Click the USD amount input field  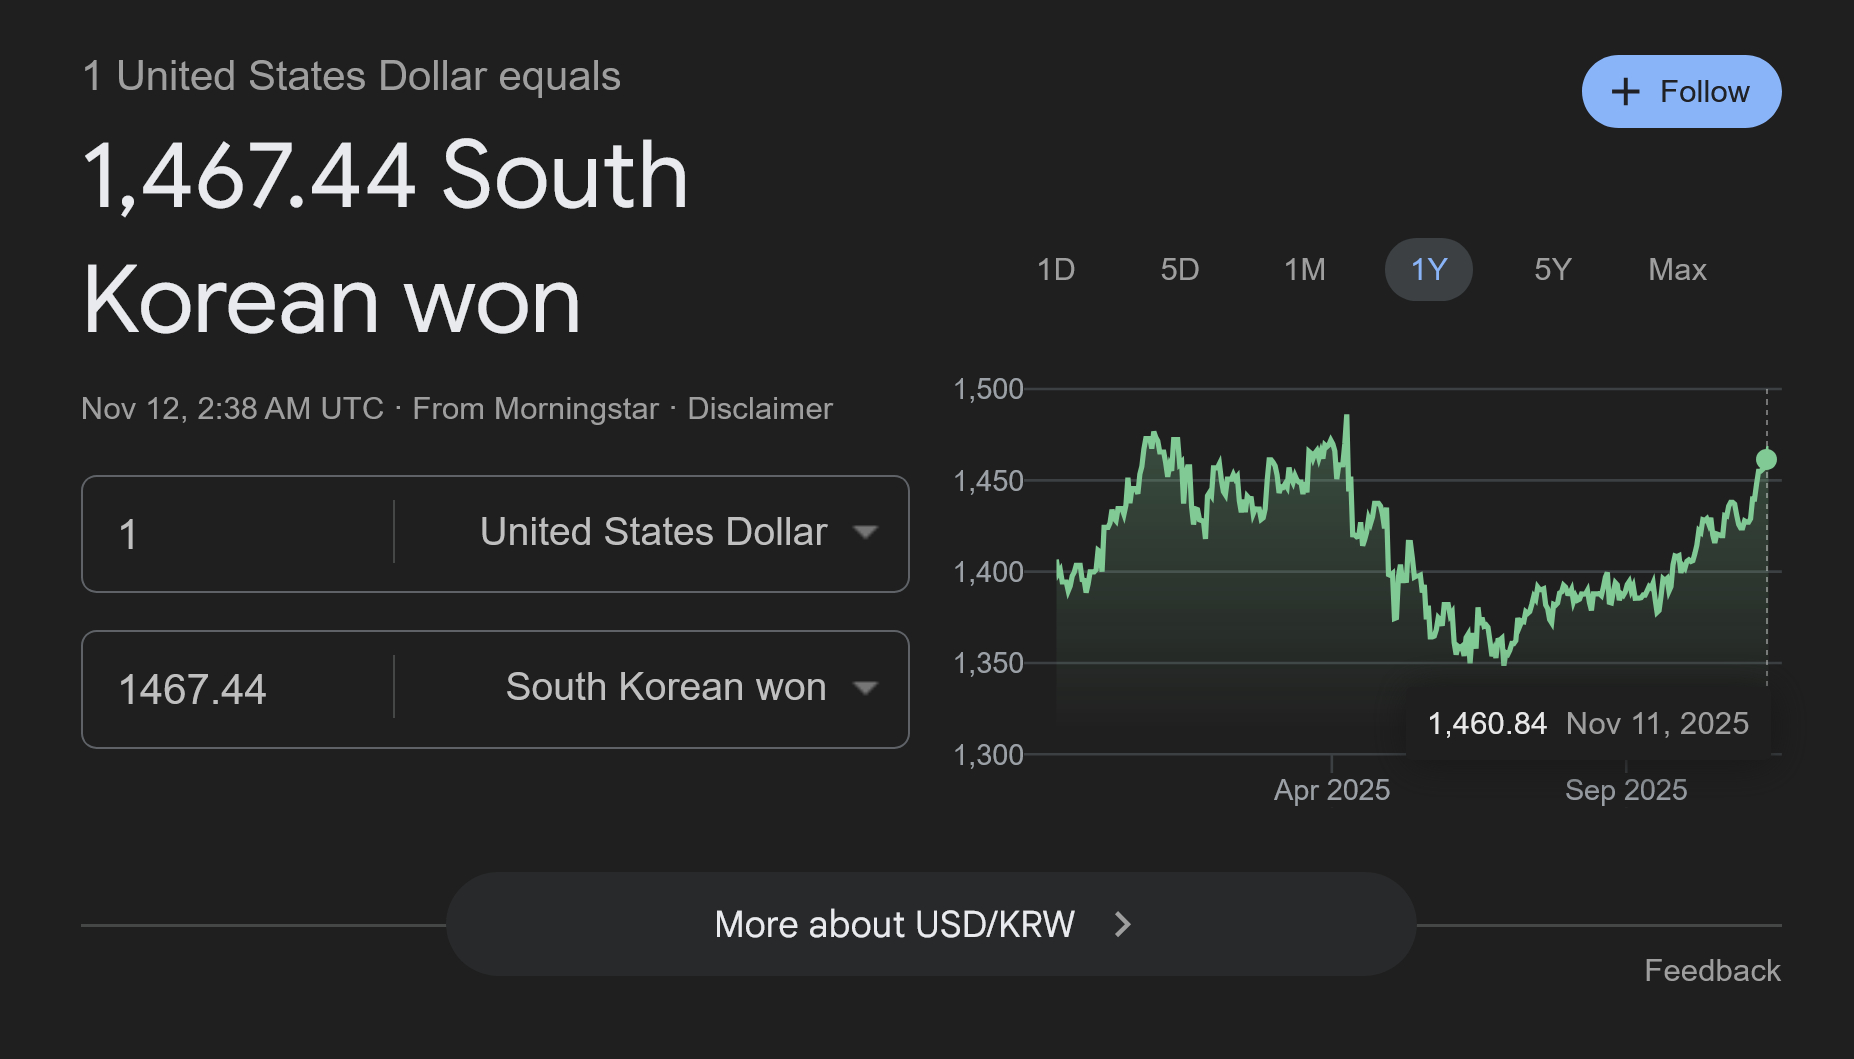240,534
